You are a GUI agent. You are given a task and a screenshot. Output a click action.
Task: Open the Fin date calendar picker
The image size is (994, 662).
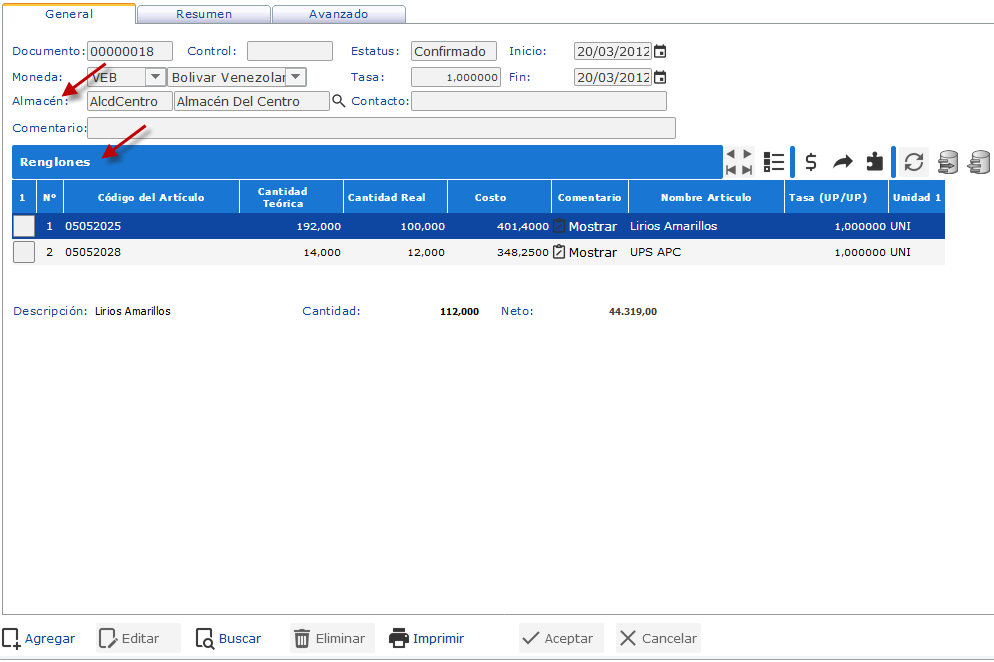(x=660, y=77)
